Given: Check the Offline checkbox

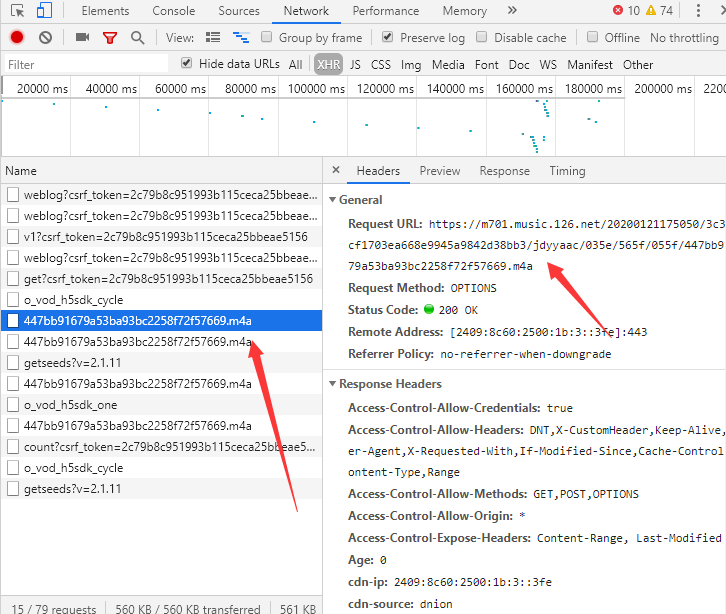Looking at the screenshot, I should coord(592,37).
